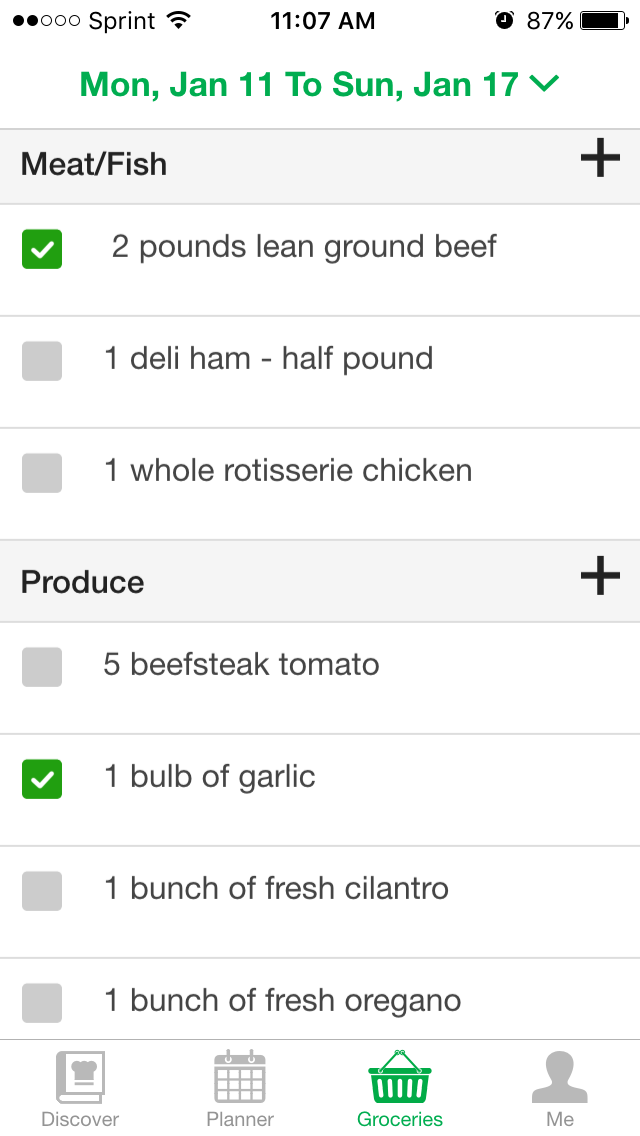640x1136 pixels.
Task: Tap the alarm clock status icon
Action: [504, 20]
